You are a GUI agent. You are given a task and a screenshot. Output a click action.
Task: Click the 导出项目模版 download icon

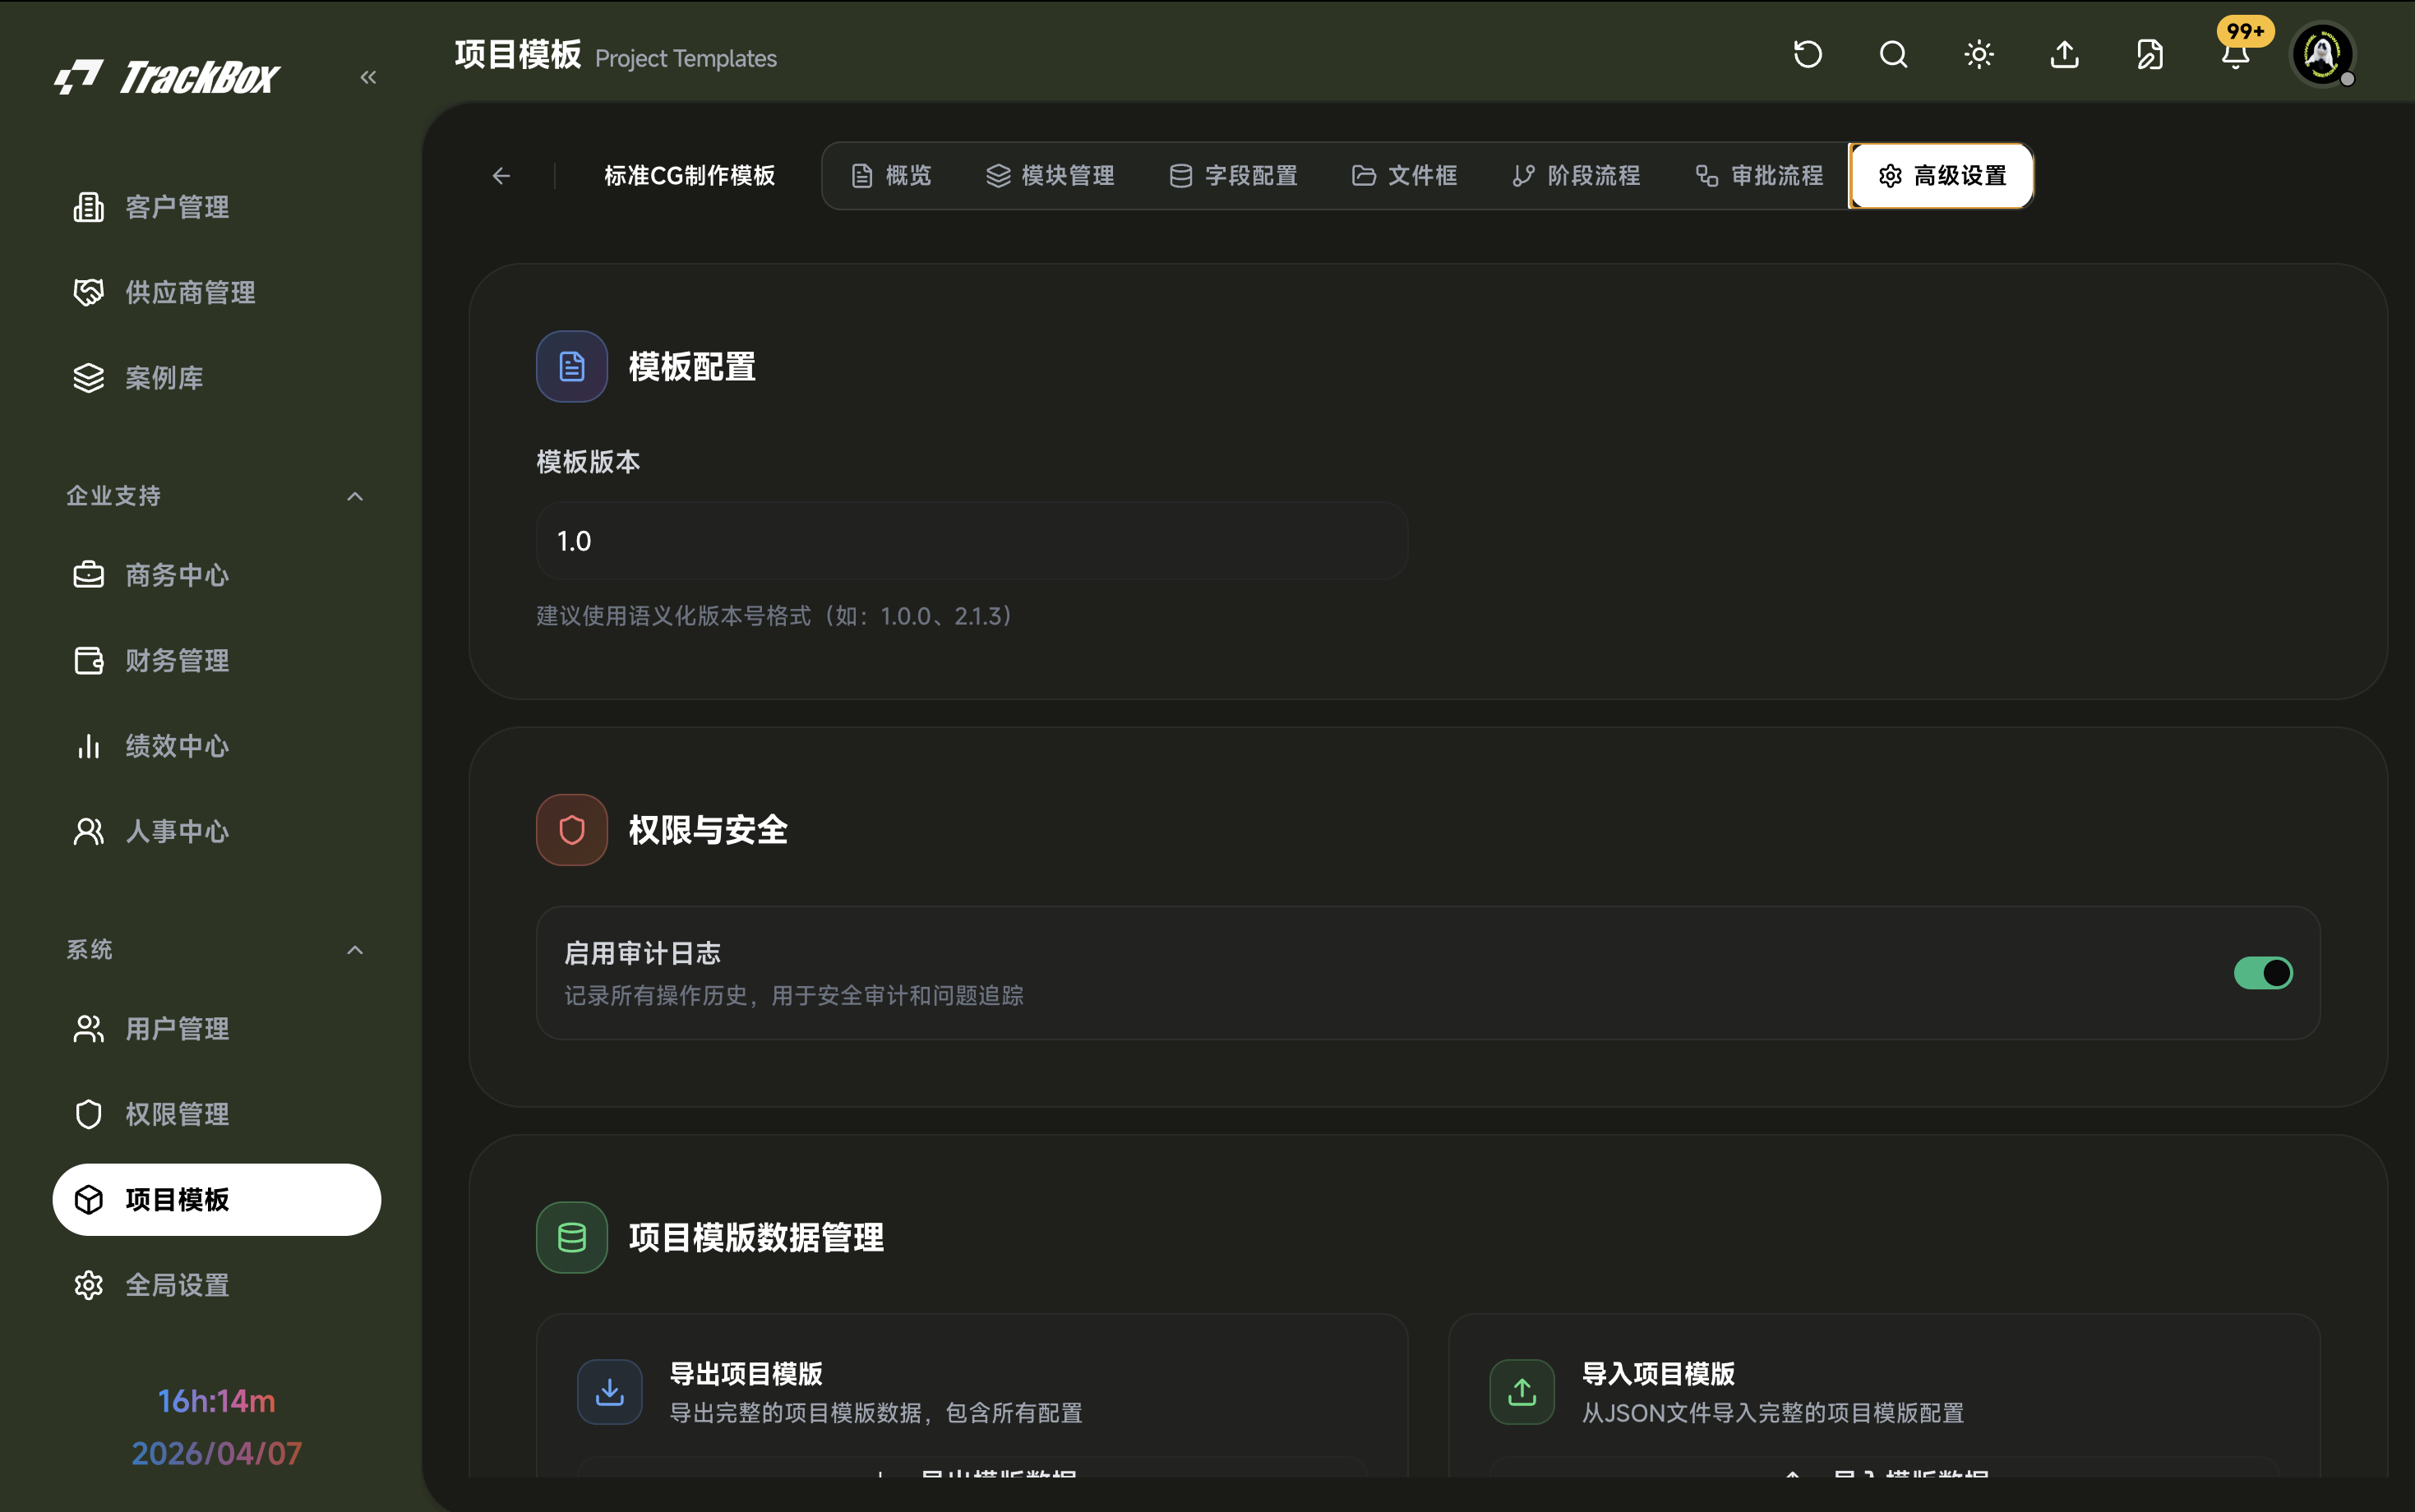coord(610,1391)
